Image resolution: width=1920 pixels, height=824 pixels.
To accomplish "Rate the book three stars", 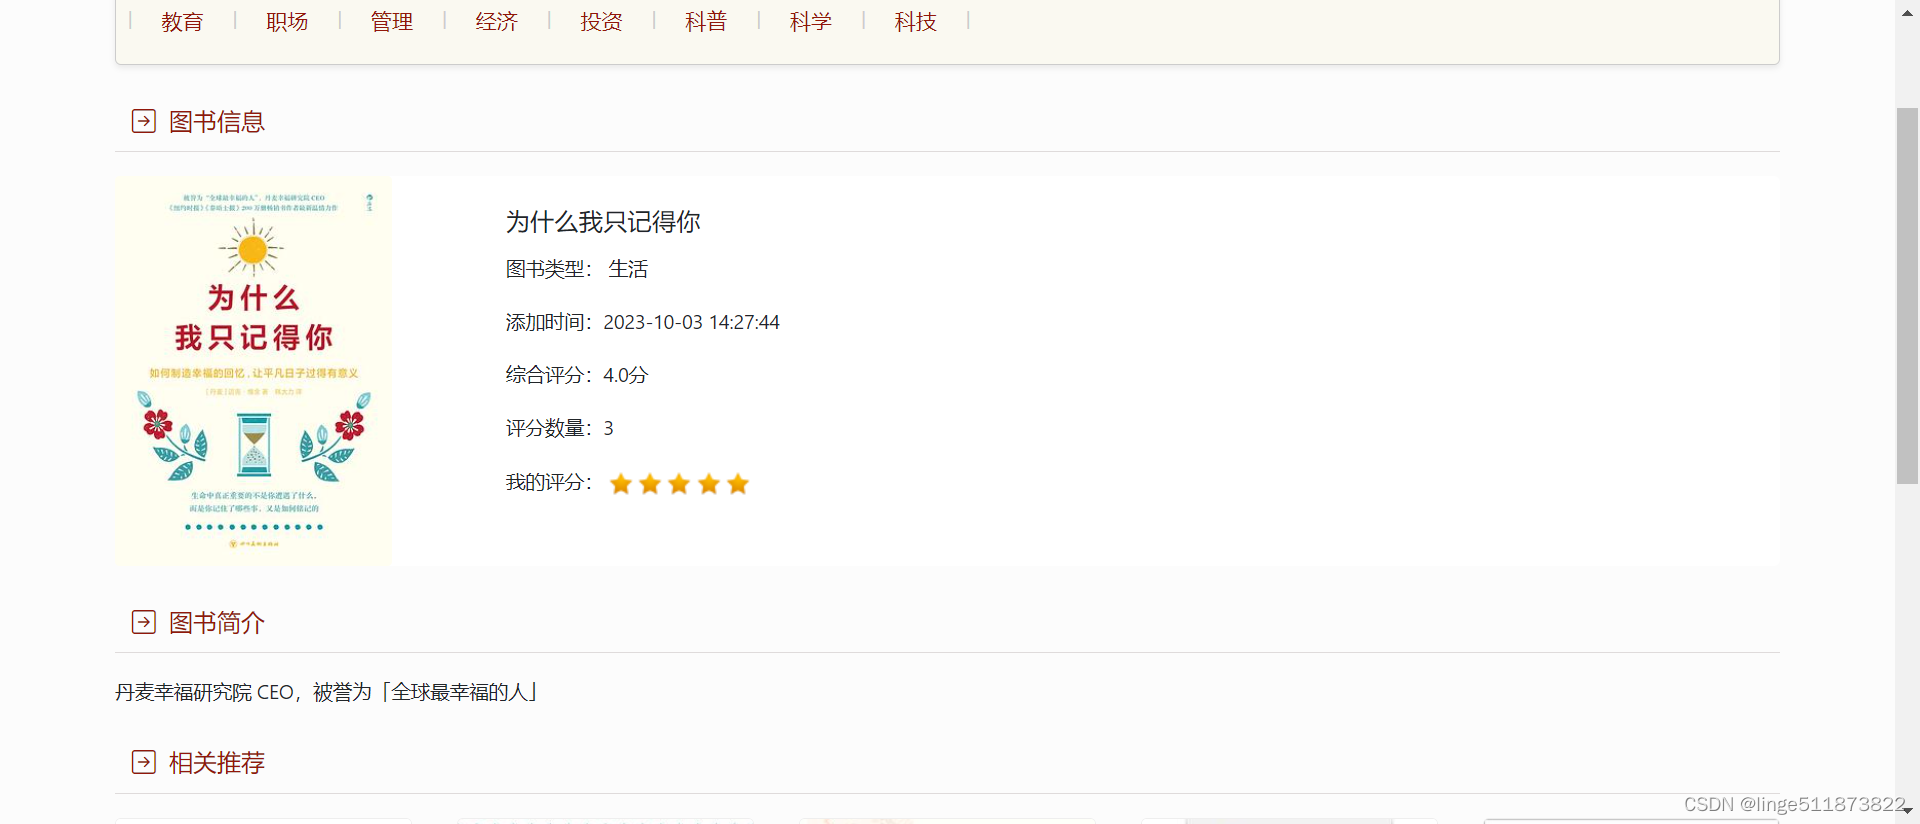I will coord(679,484).
